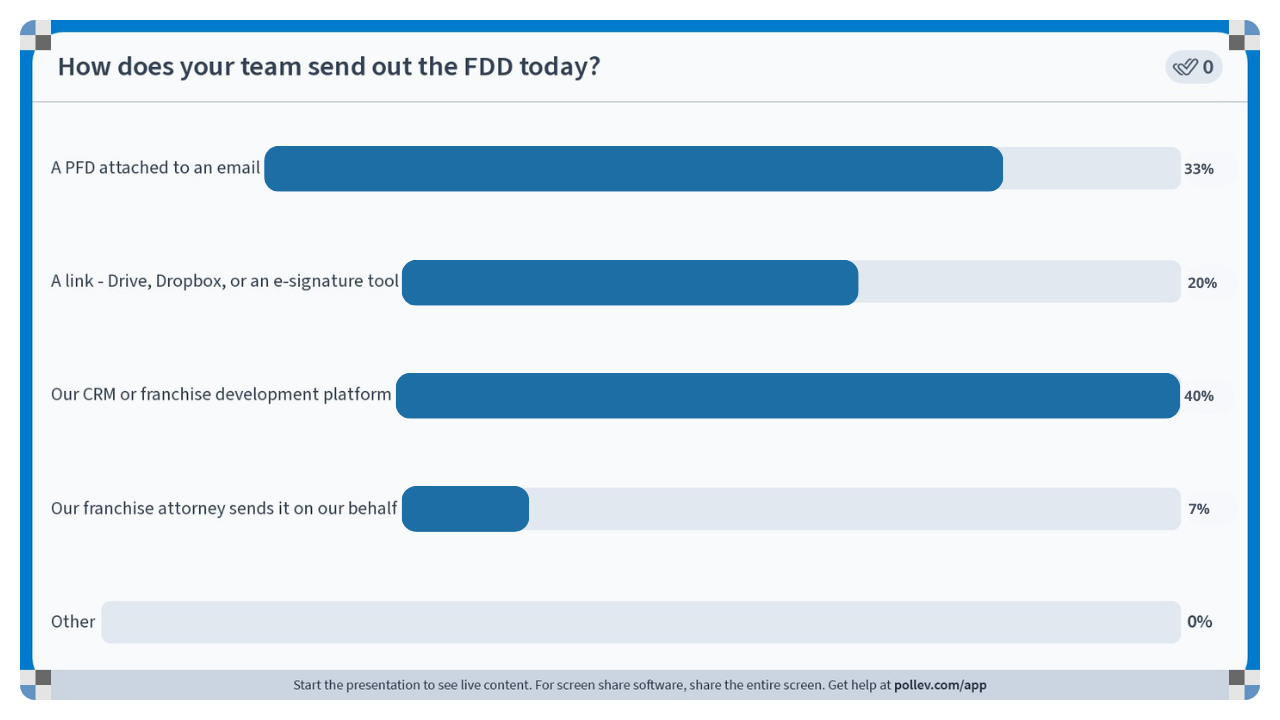The height and width of the screenshot is (720, 1280).
Task: Click the response count checkmark icon
Action: 1185,67
